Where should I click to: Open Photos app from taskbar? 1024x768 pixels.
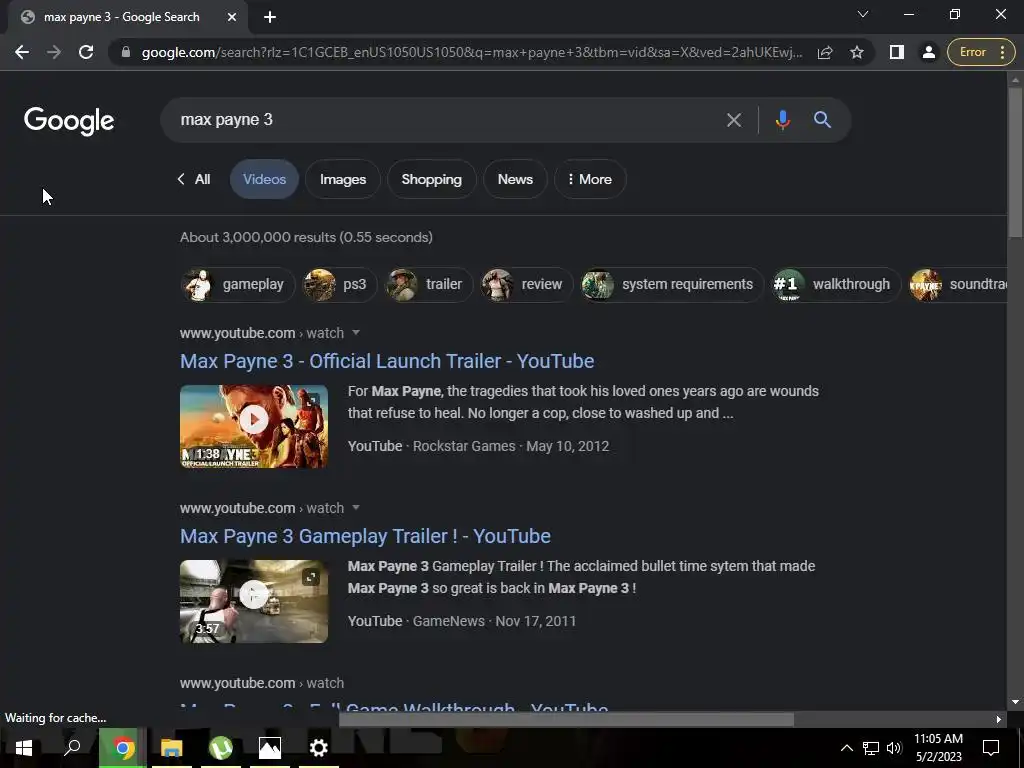270,748
